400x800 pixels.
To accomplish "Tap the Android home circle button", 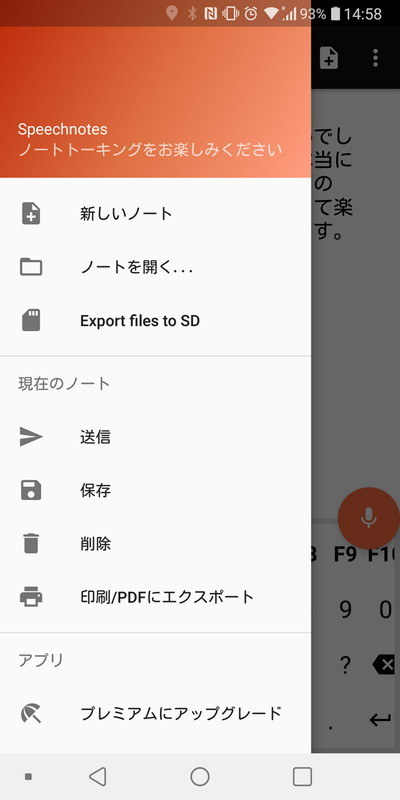I will coord(200,777).
